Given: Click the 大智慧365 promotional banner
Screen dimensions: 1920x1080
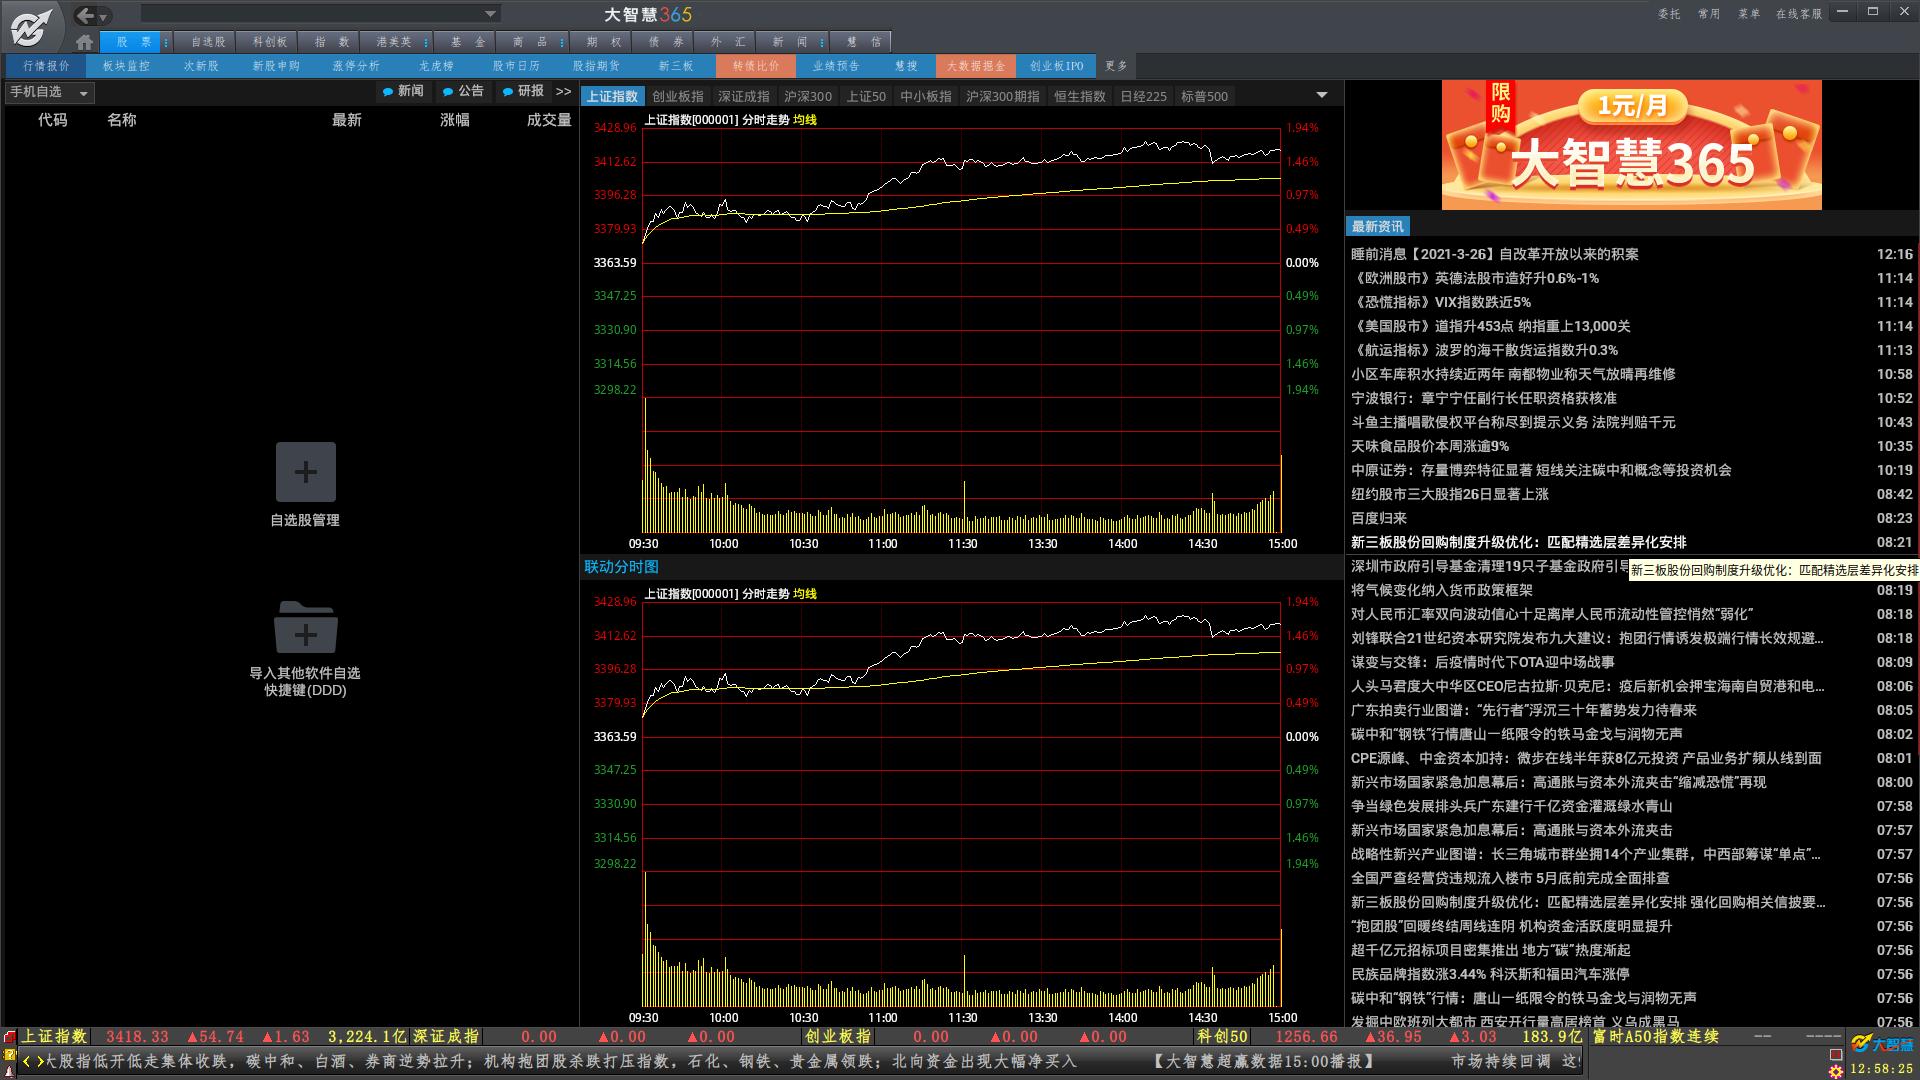Looking at the screenshot, I should click(1631, 145).
